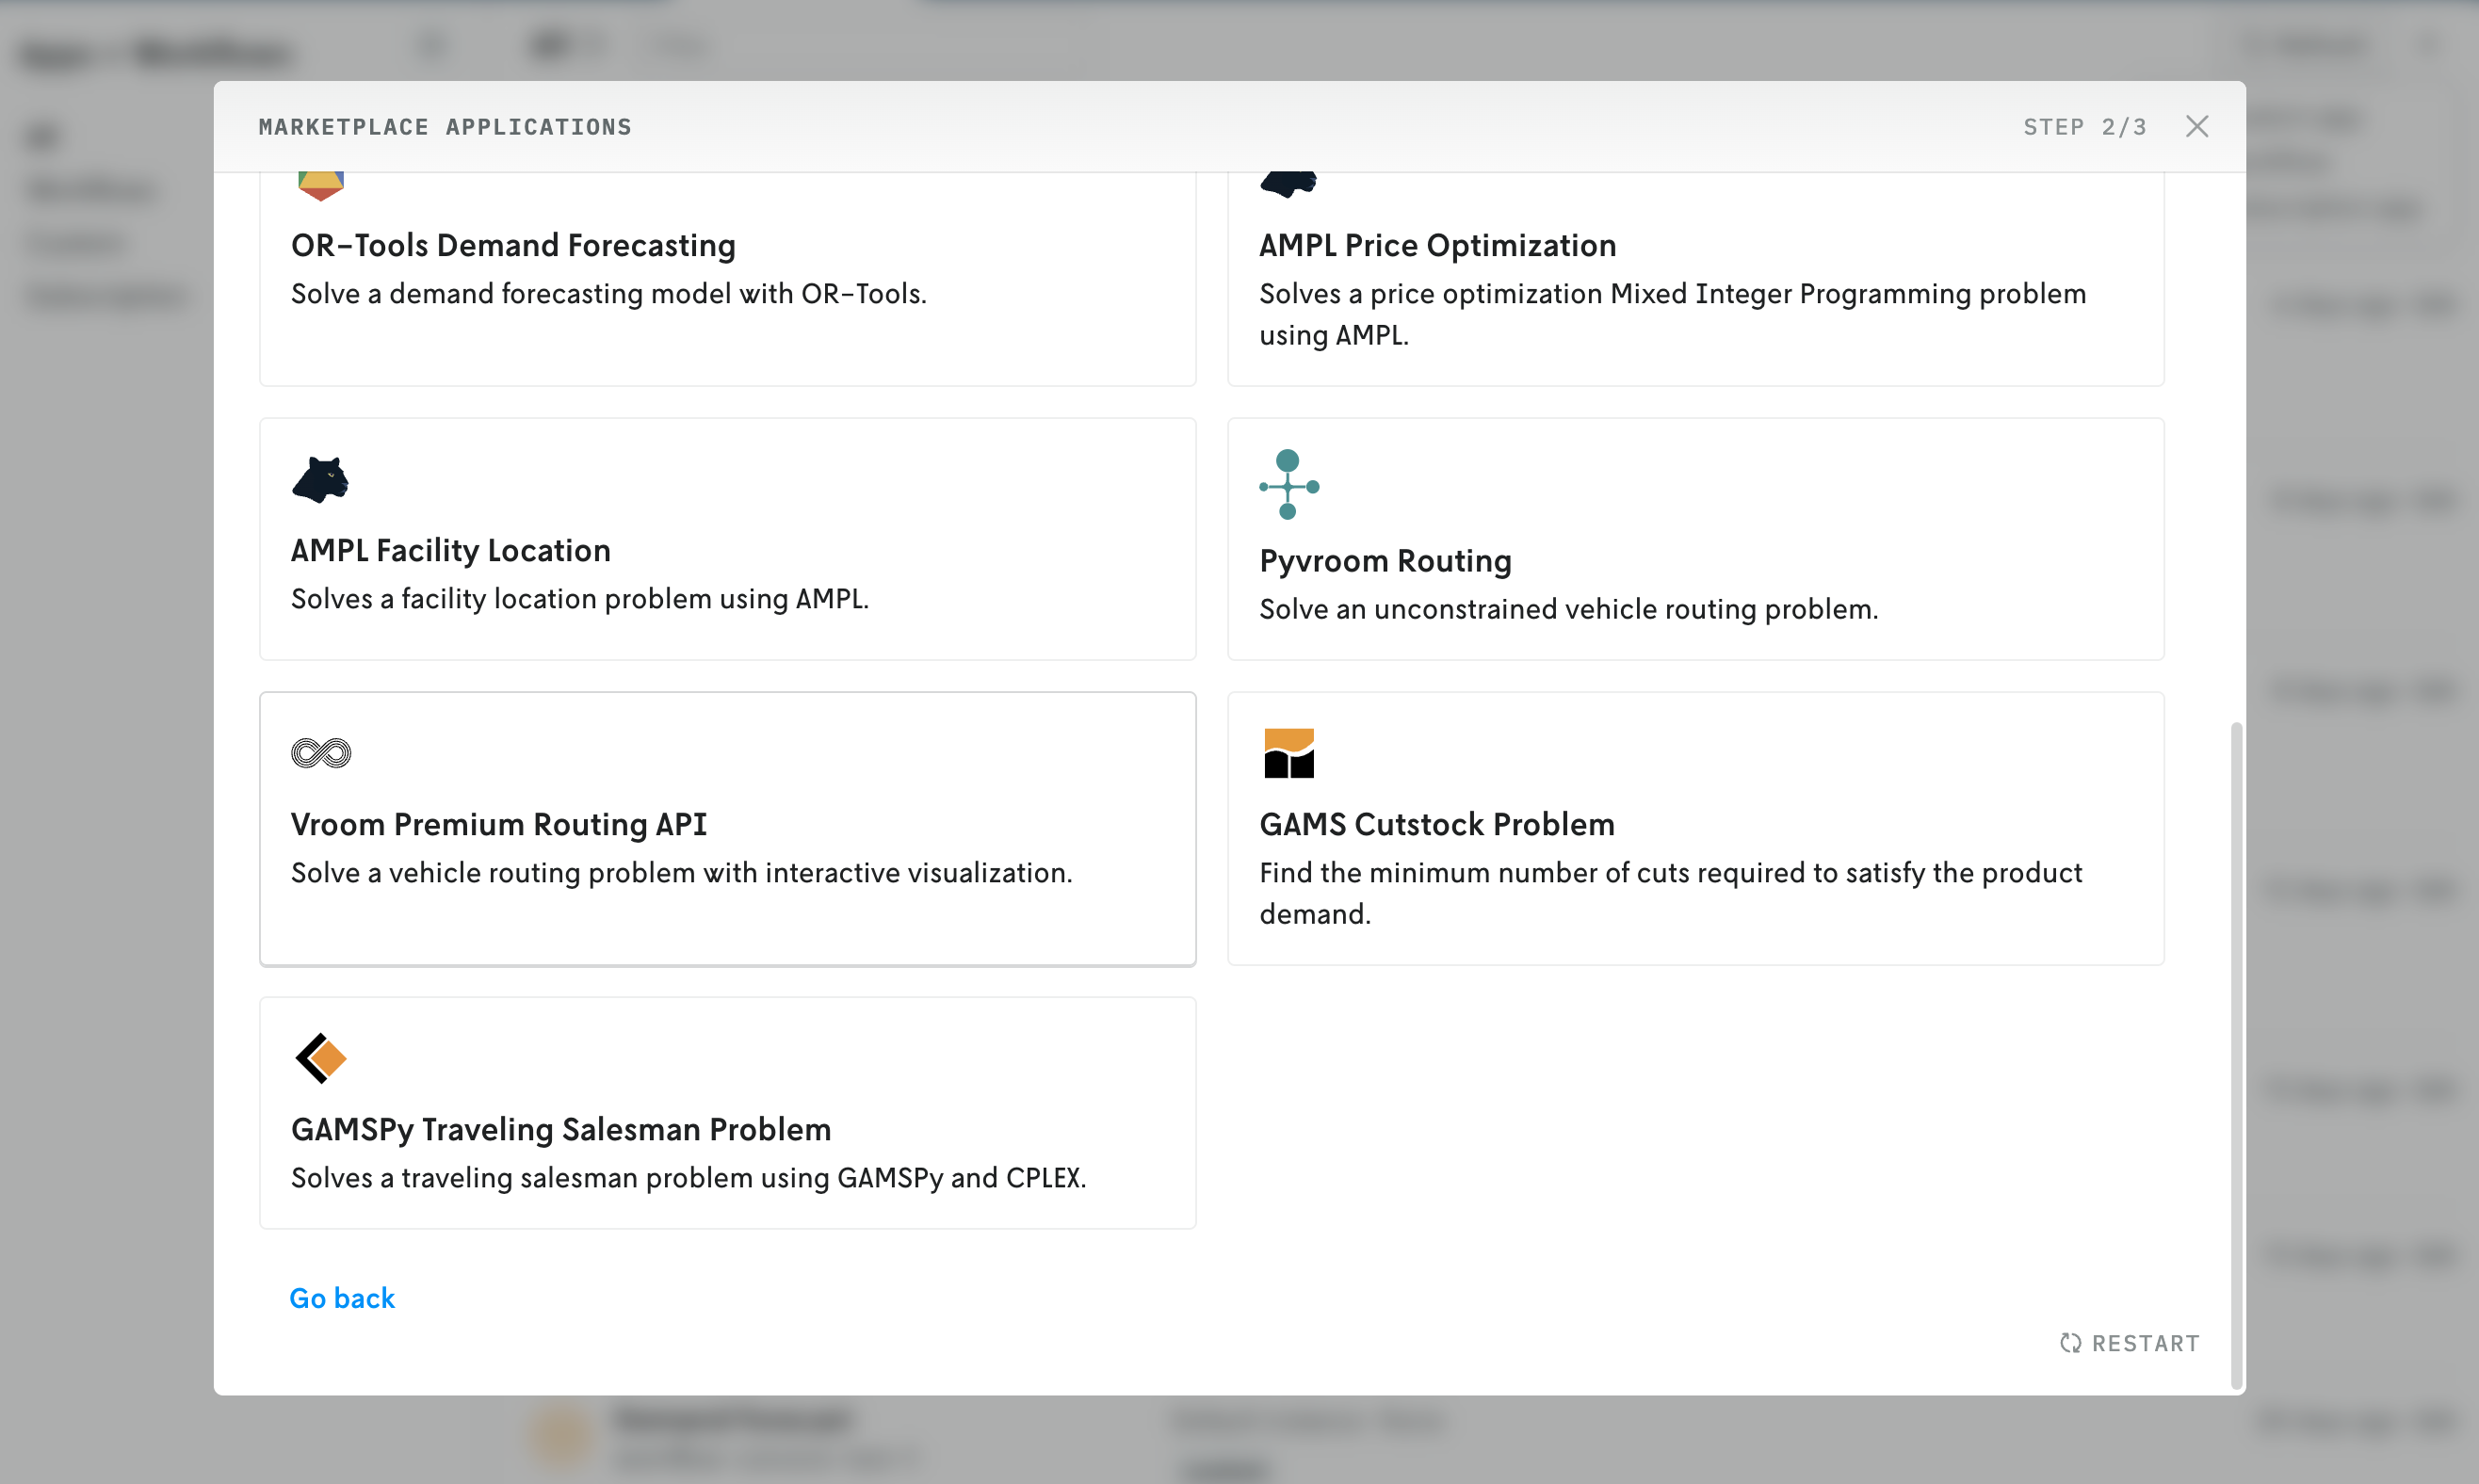Open the GAMS Cutstock Problem application

pos(1696,828)
